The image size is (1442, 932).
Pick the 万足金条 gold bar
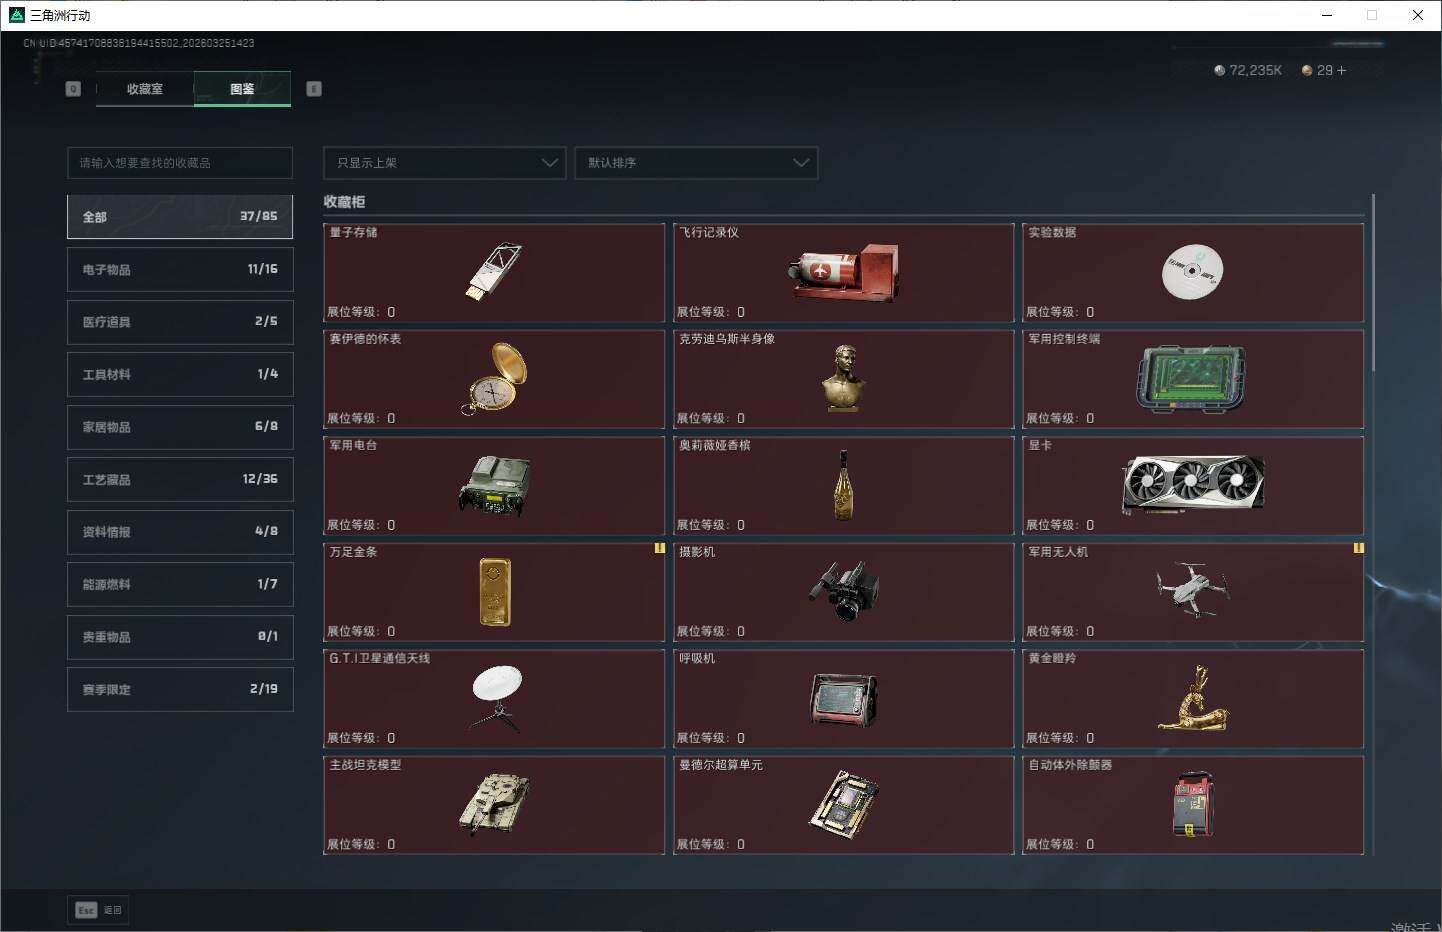coord(494,592)
